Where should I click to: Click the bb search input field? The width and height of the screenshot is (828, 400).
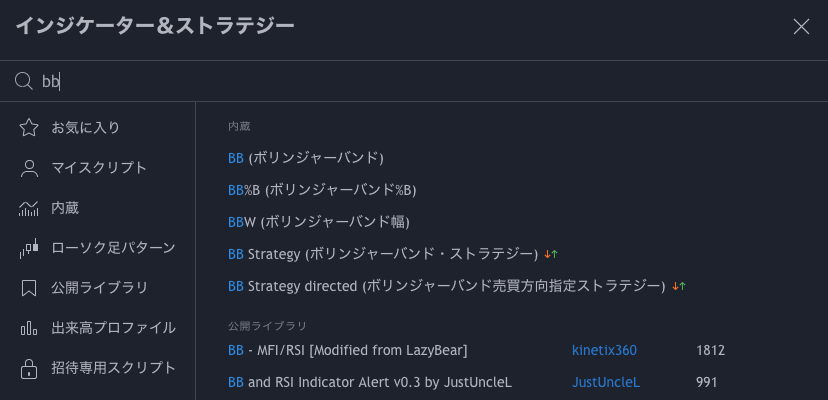tap(400, 81)
